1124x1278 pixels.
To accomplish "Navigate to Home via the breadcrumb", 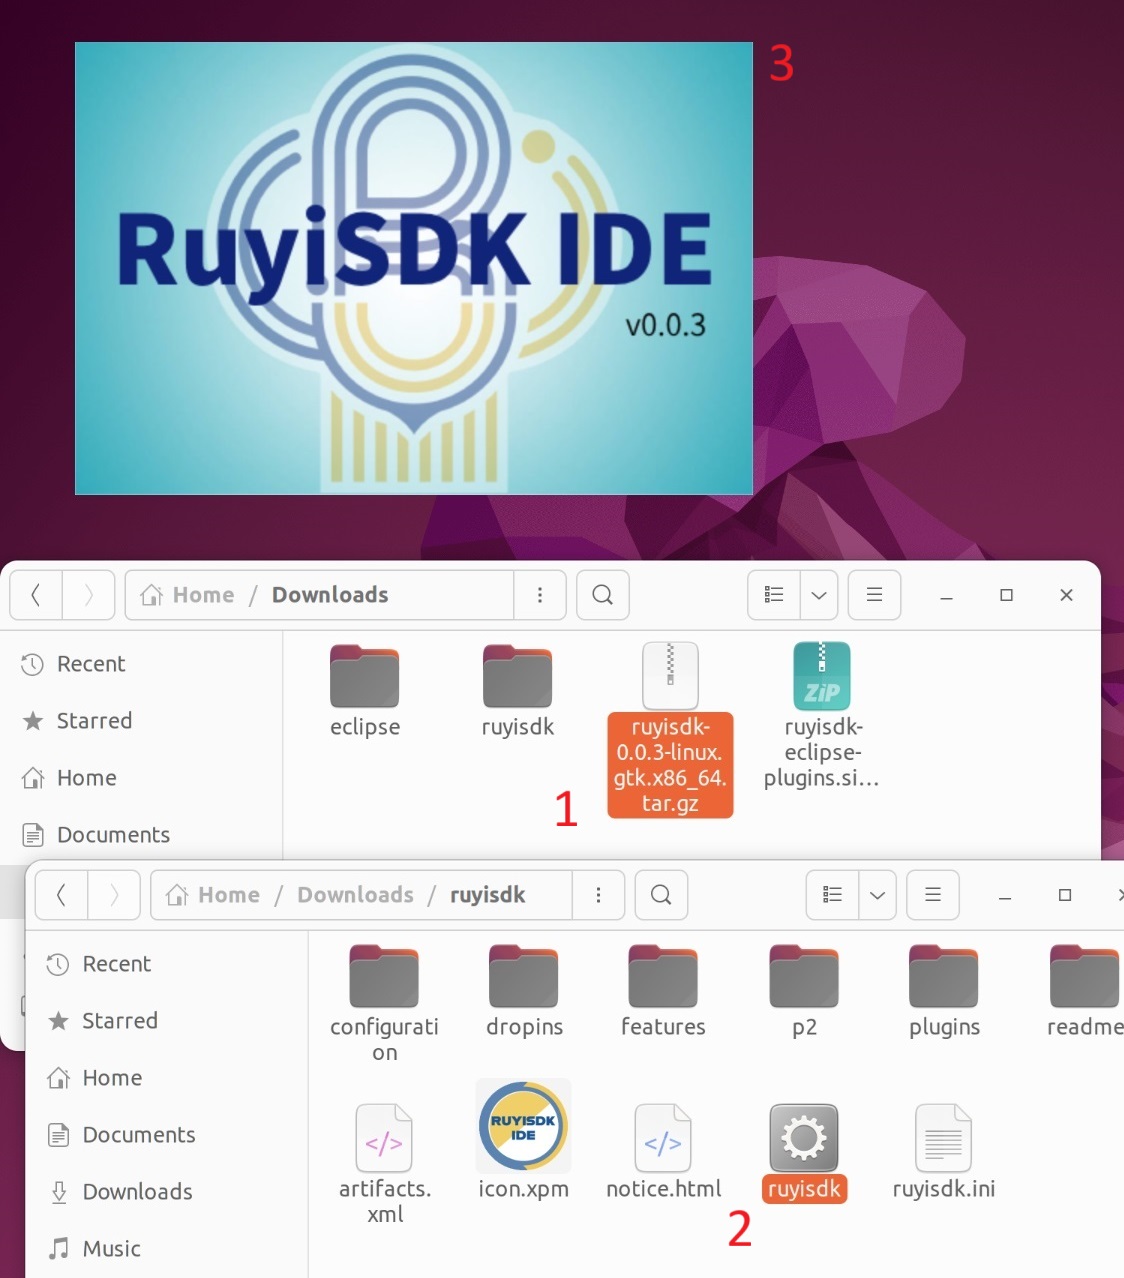I will point(203,595).
